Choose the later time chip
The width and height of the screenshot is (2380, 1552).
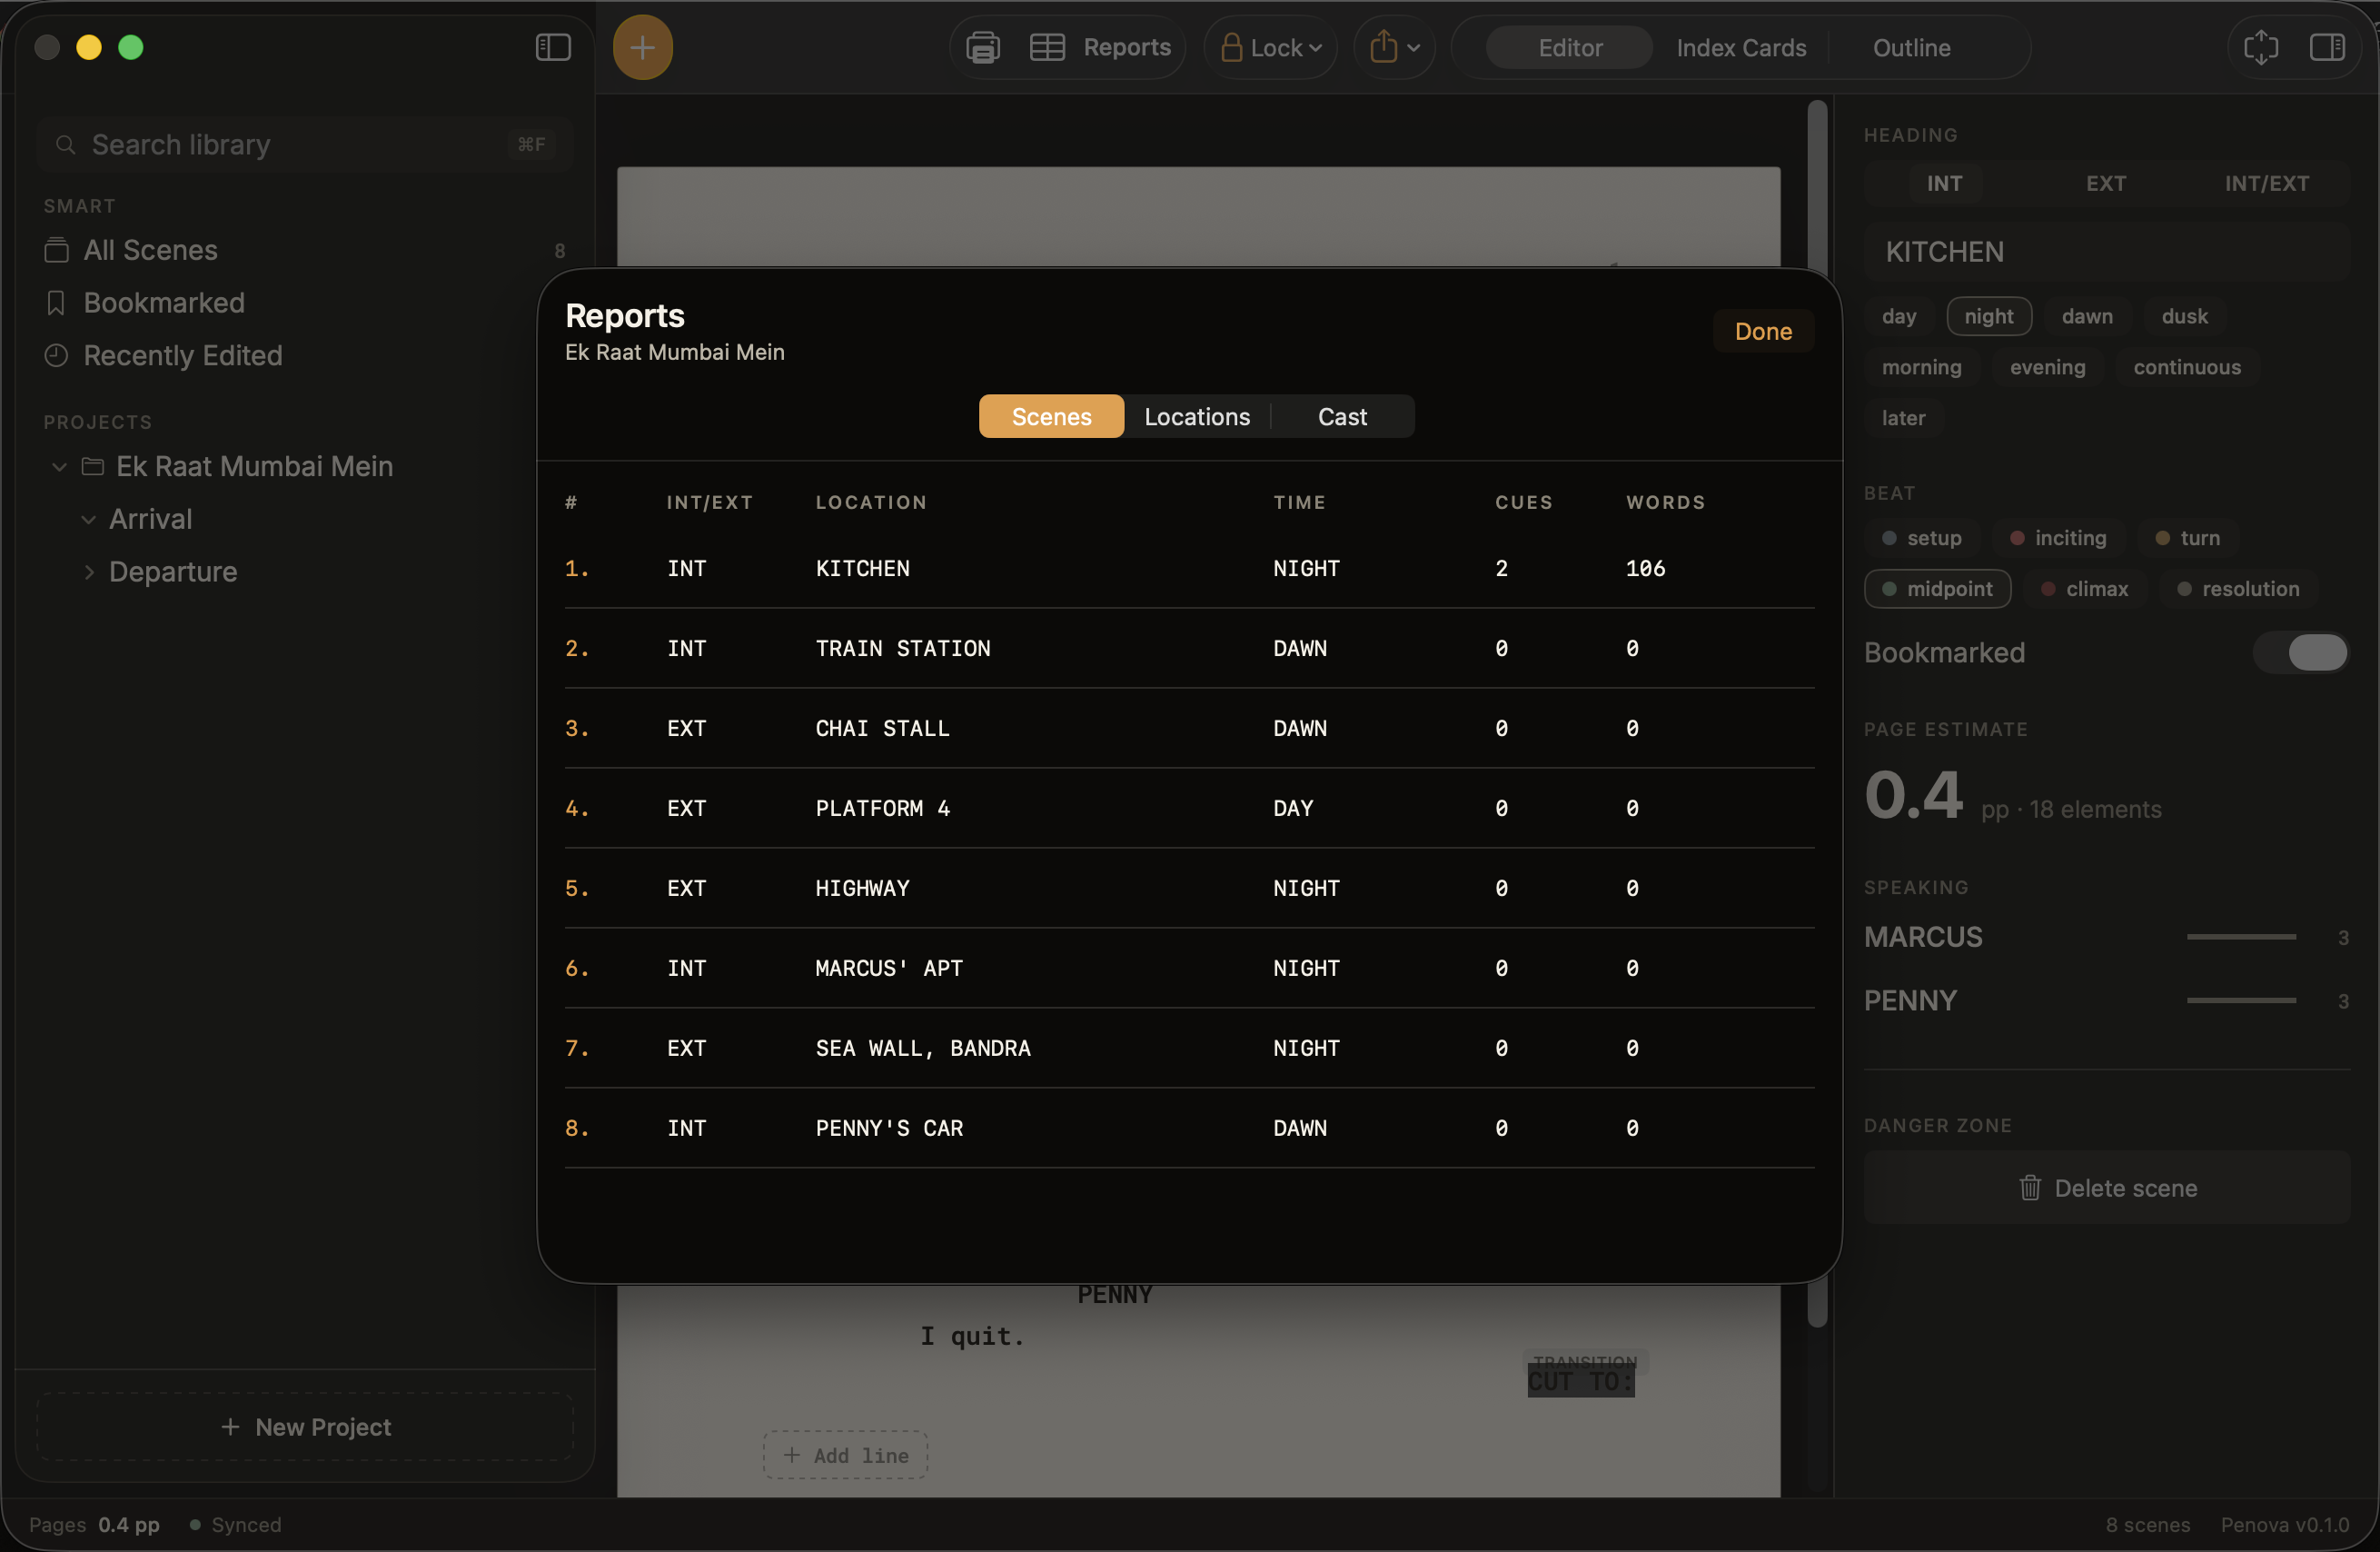point(1903,418)
